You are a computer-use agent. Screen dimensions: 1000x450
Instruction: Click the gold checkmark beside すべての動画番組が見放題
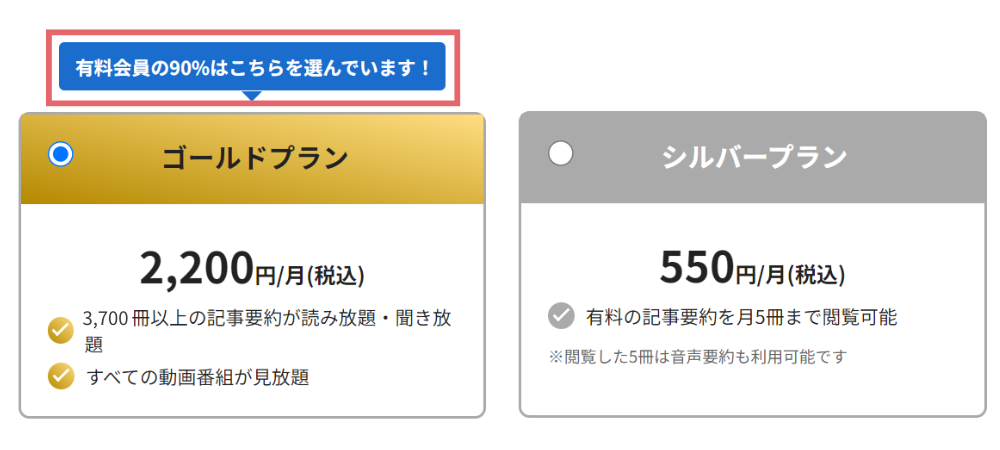tap(61, 376)
